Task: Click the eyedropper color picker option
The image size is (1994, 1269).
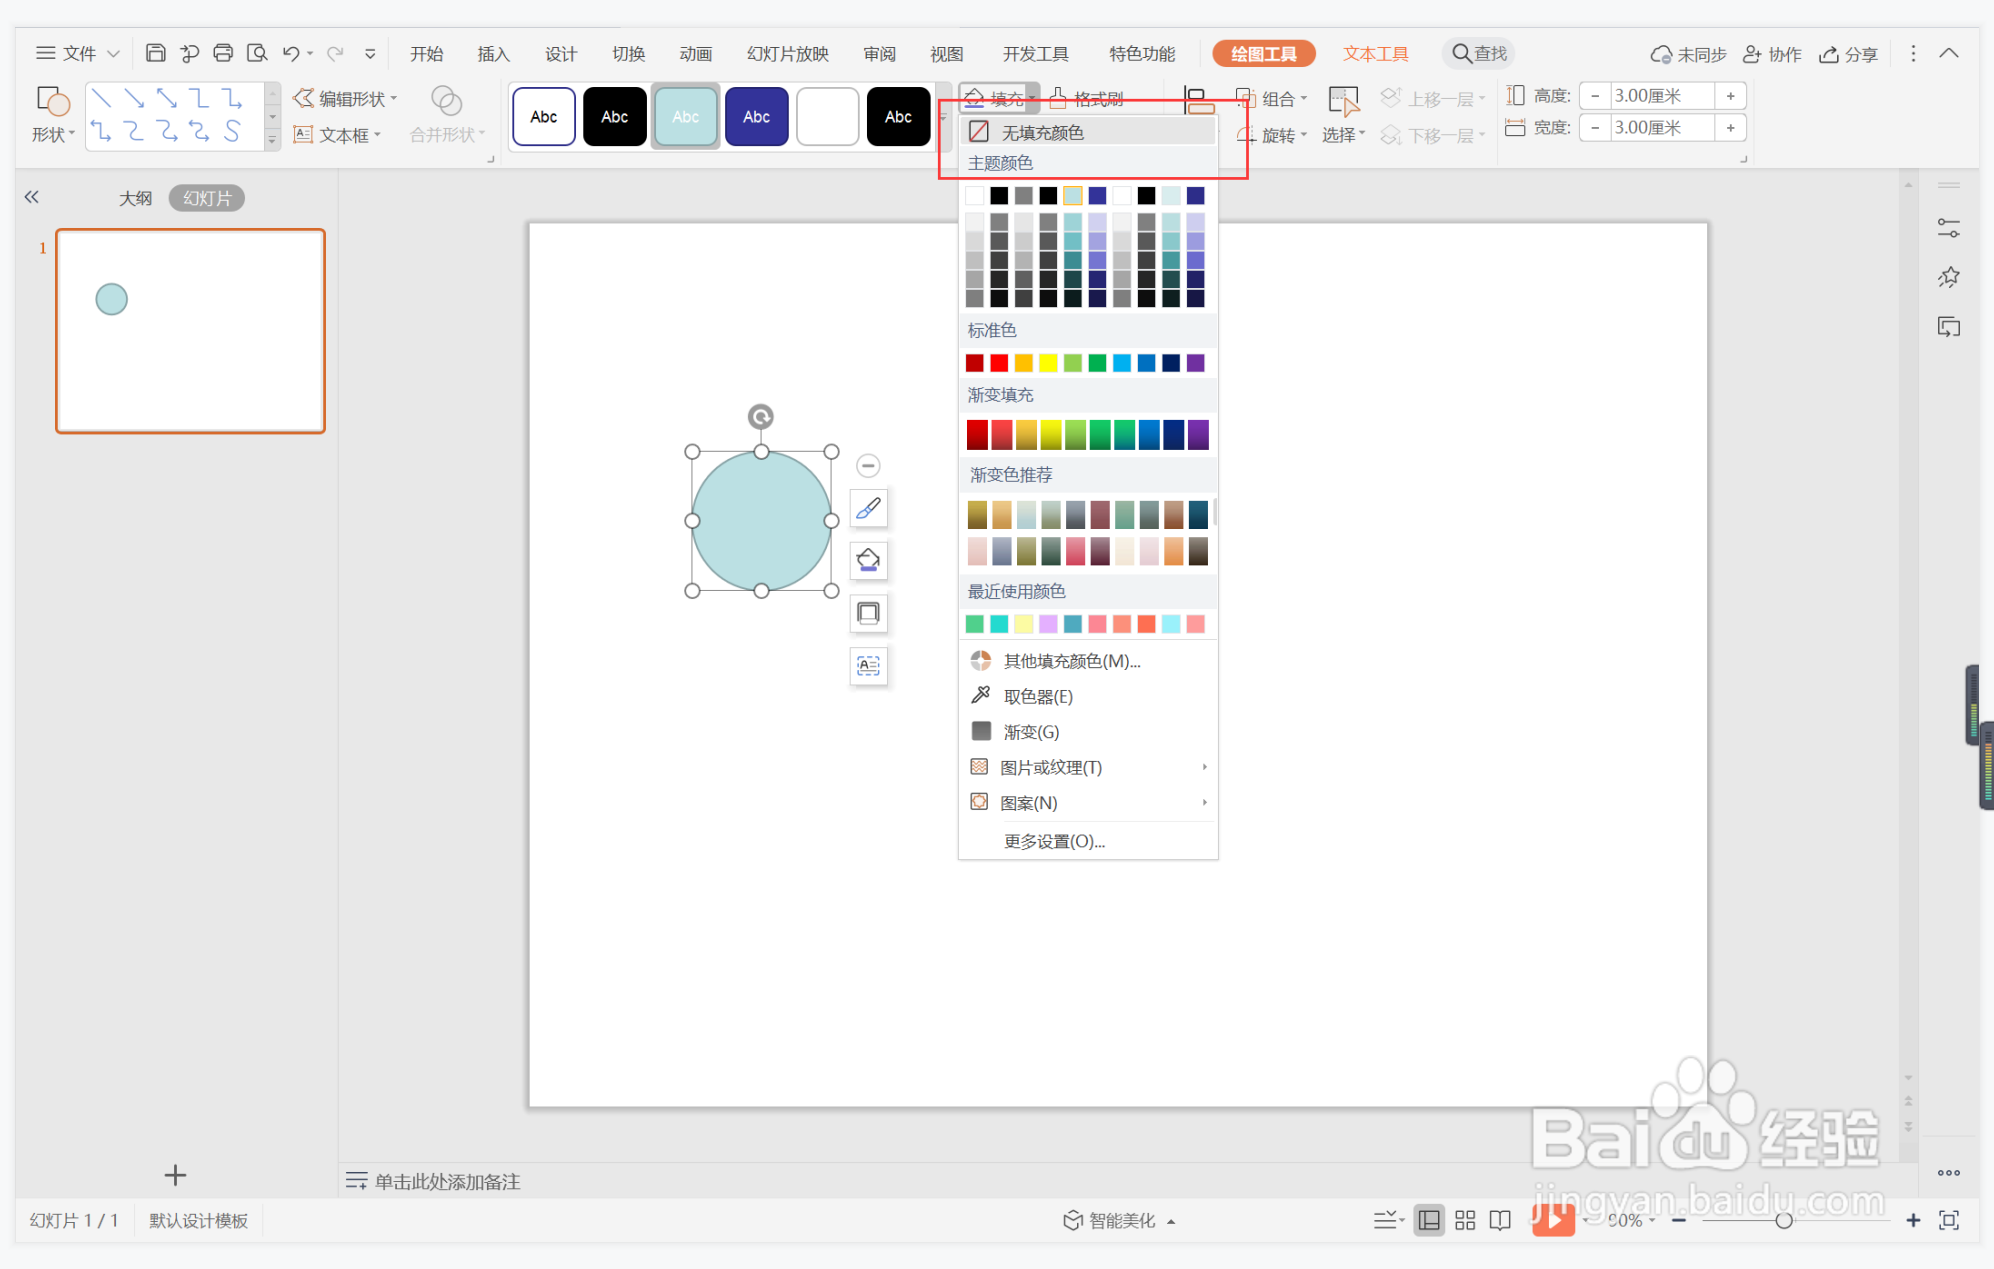Action: (1037, 696)
